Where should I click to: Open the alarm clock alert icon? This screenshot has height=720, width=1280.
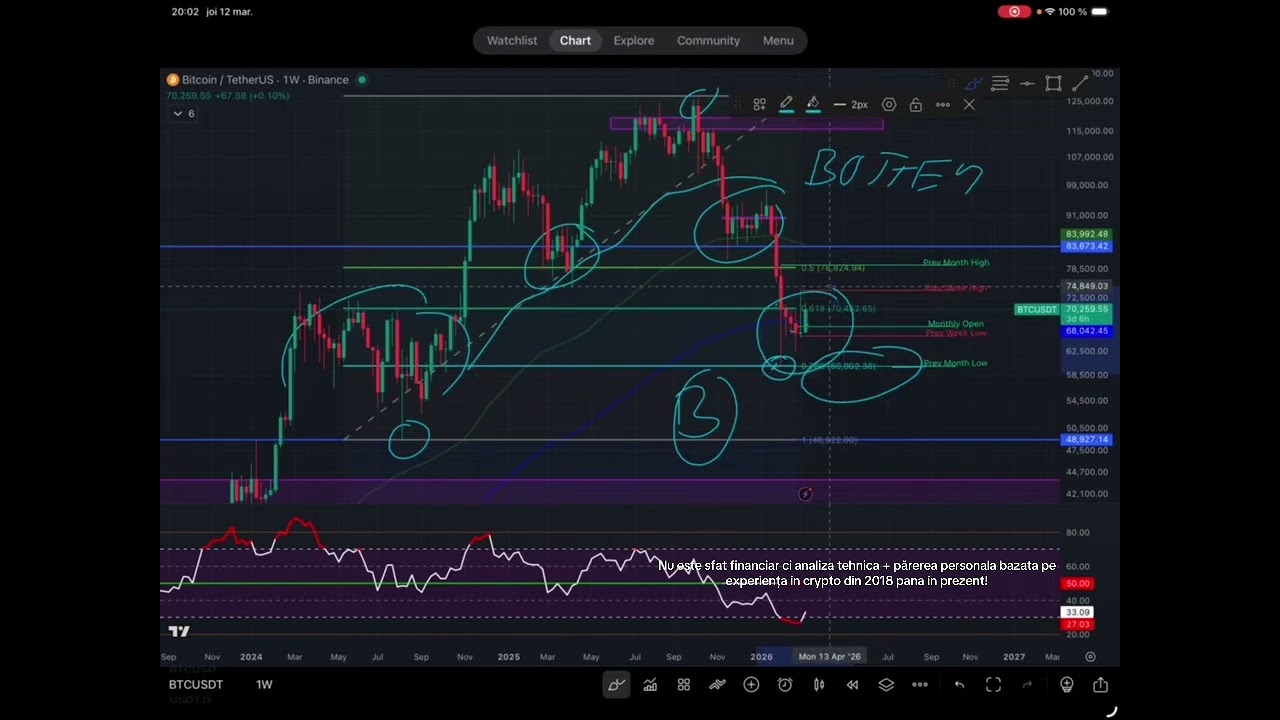[785, 685]
